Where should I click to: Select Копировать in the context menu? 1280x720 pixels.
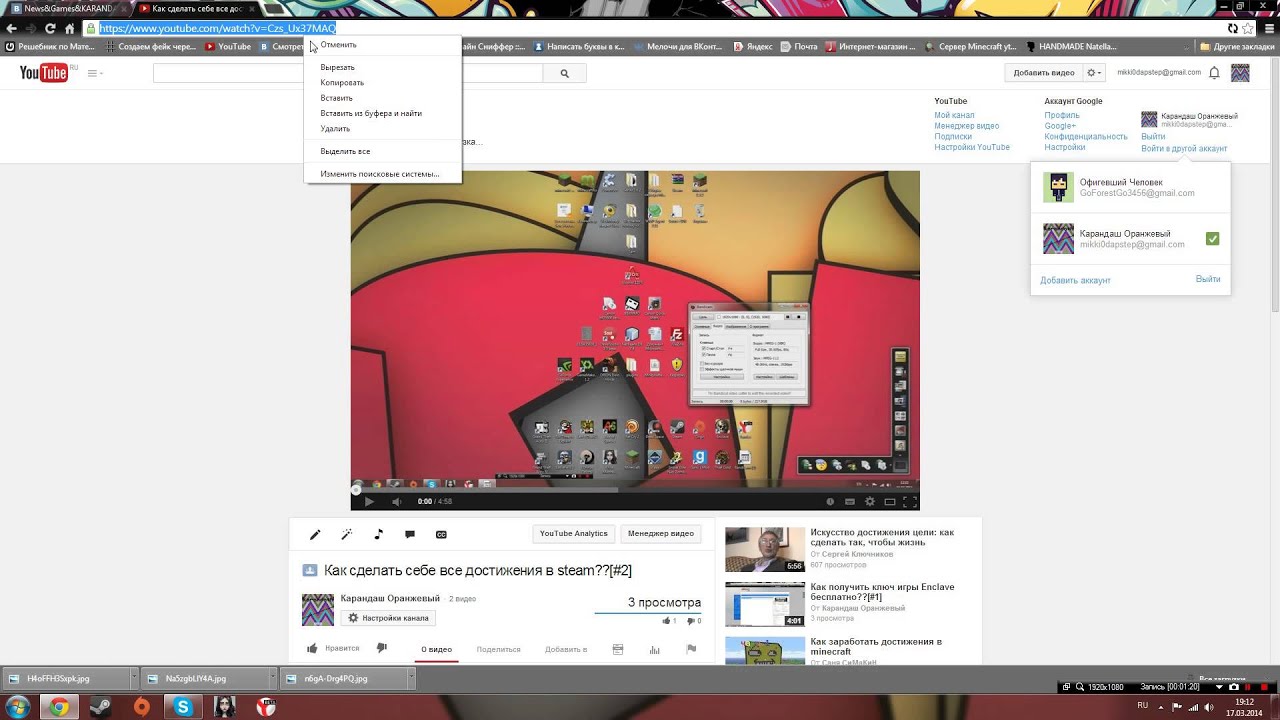coord(342,83)
